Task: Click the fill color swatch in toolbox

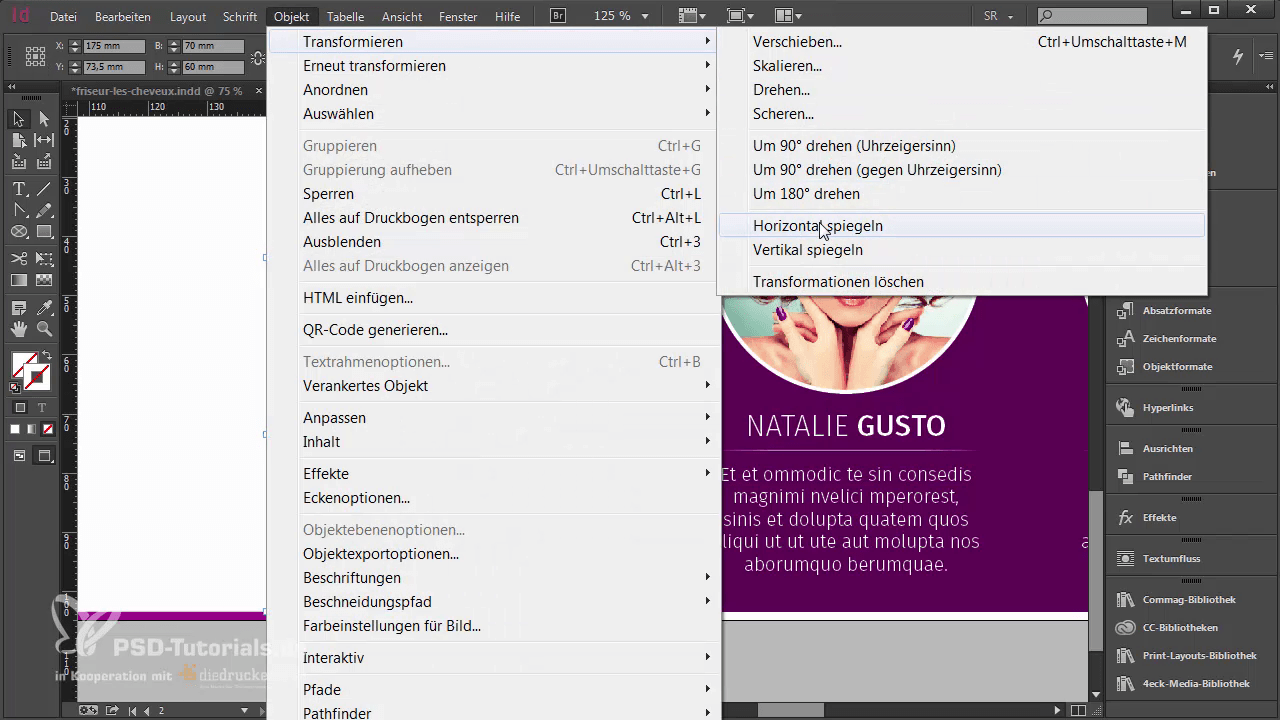Action: click(x=25, y=365)
